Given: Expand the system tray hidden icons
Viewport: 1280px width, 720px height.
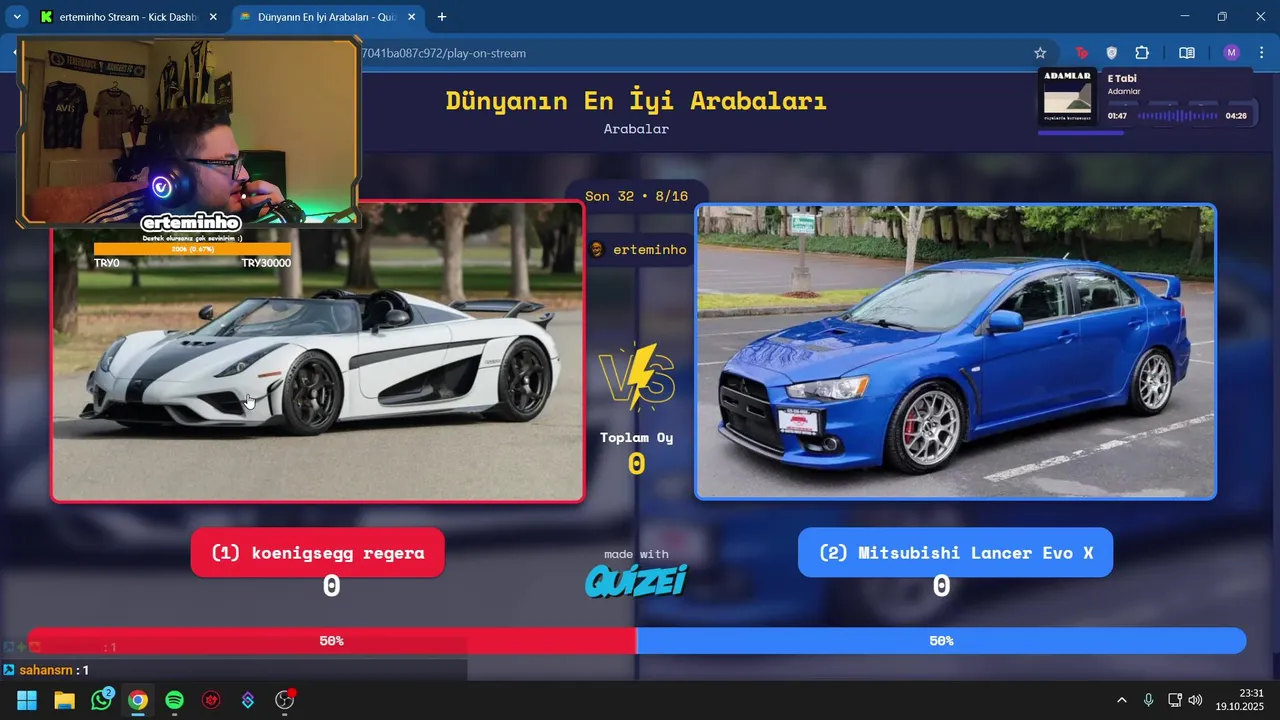Looking at the screenshot, I should pos(1122,700).
